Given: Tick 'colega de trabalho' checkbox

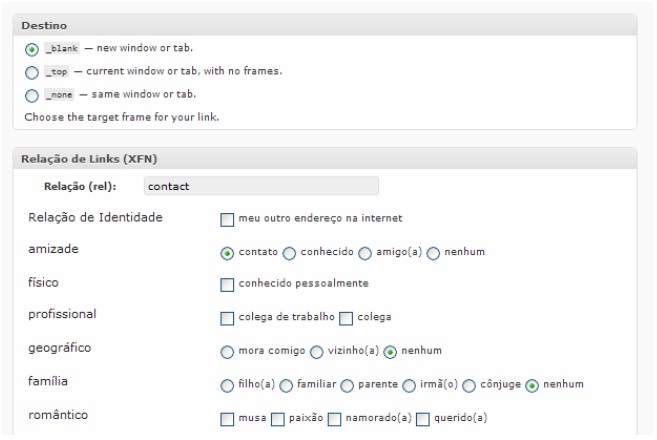Looking at the screenshot, I should point(227,318).
